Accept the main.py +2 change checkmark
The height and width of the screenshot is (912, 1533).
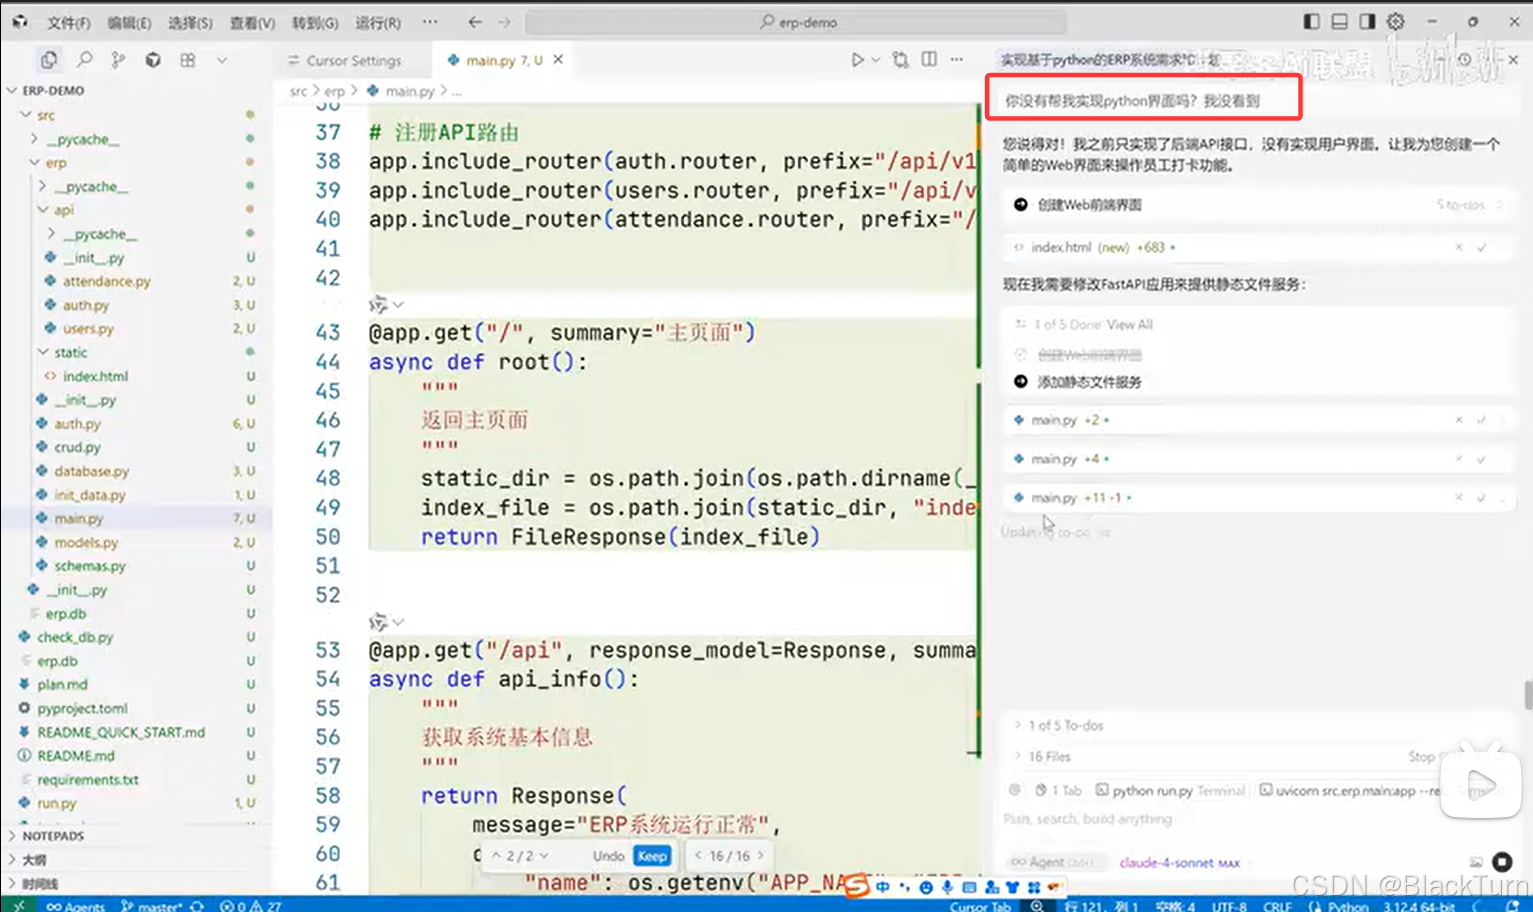tap(1481, 420)
